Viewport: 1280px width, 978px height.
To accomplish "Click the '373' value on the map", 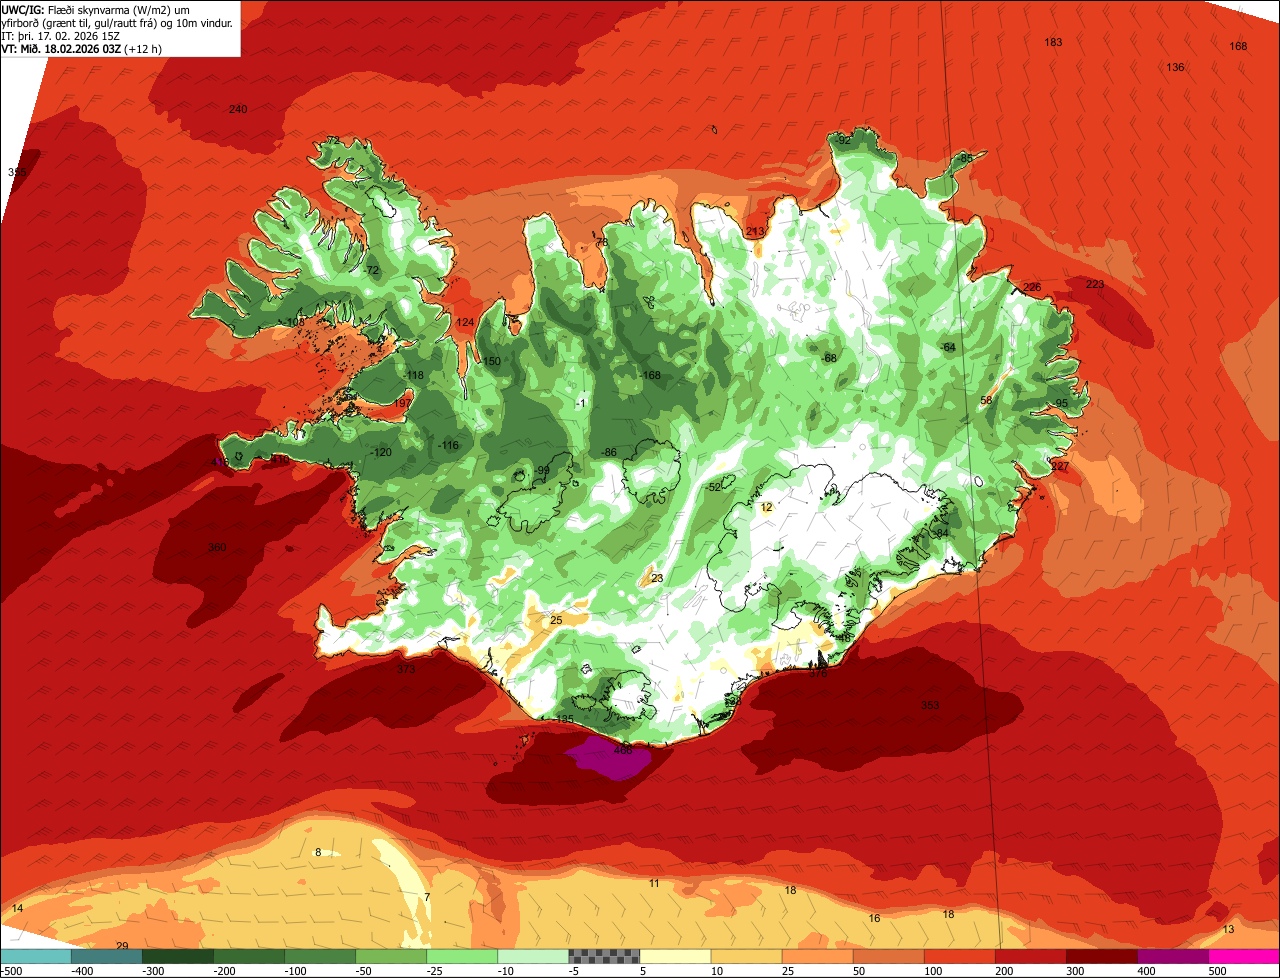I will point(405,670).
